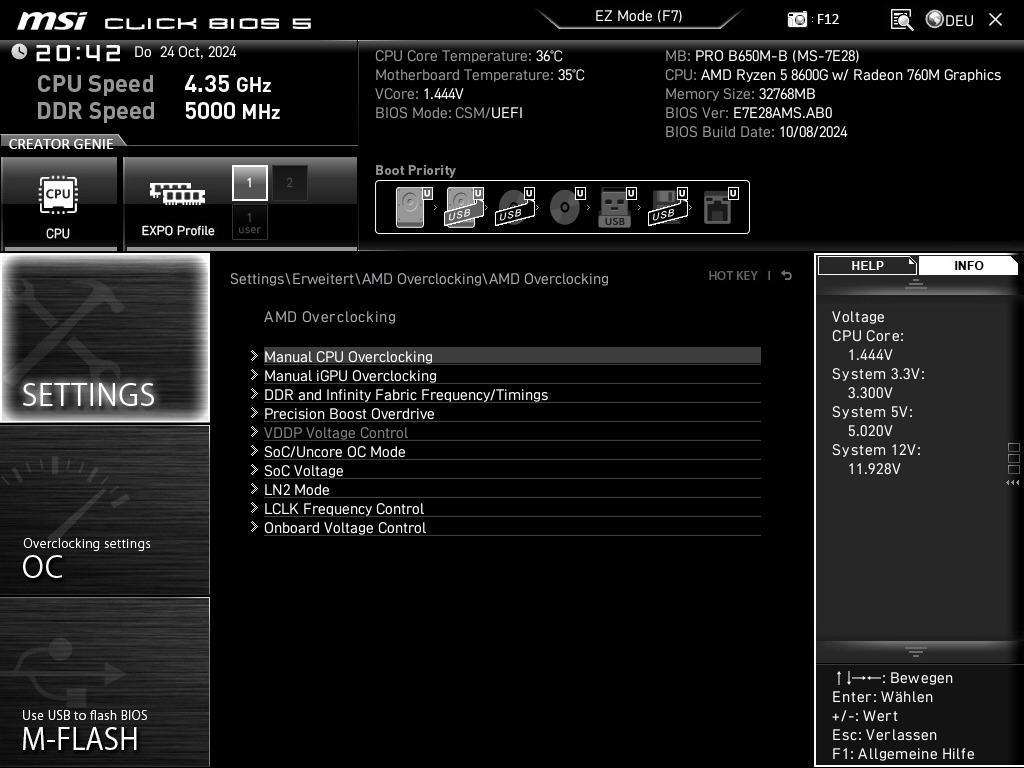Image resolution: width=1024 pixels, height=768 pixels.
Task: Click the CPU Core voltage value 1.444V in info panel
Action: tap(870, 355)
